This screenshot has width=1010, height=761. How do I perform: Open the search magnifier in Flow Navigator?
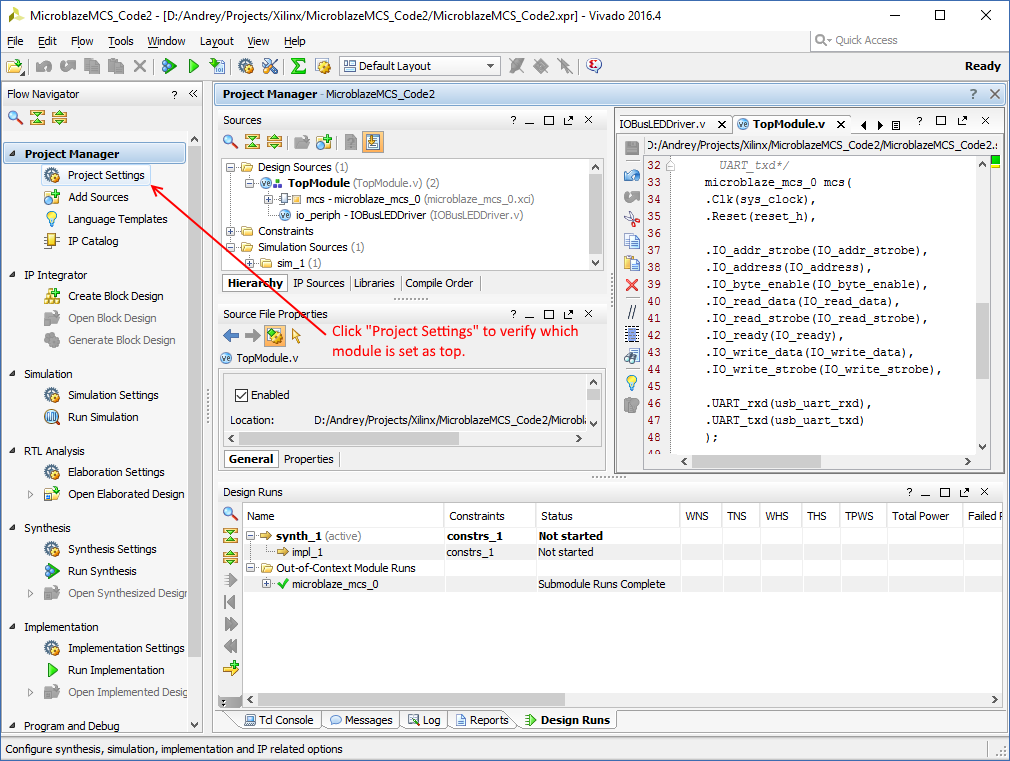click(14, 117)
